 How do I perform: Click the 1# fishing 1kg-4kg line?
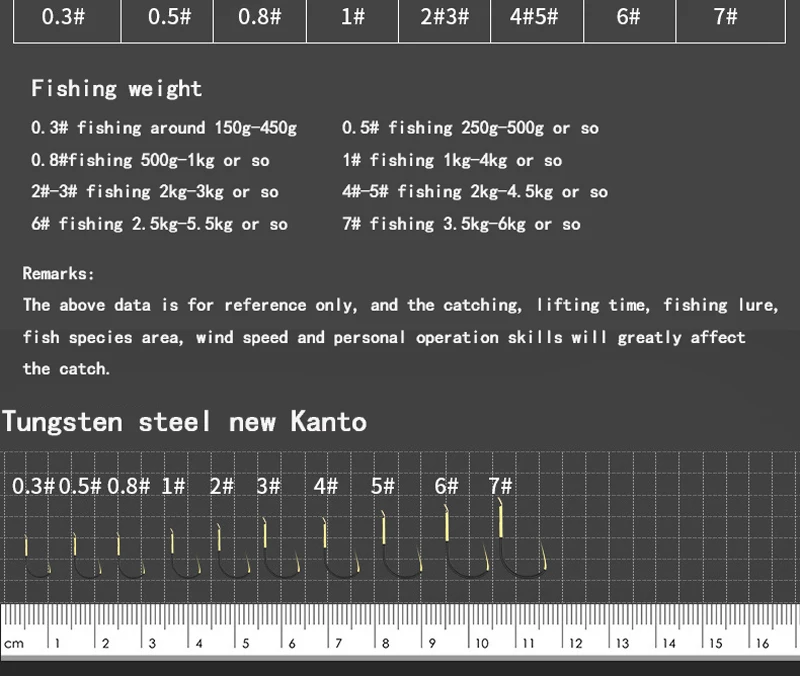(x=452, y=160)
